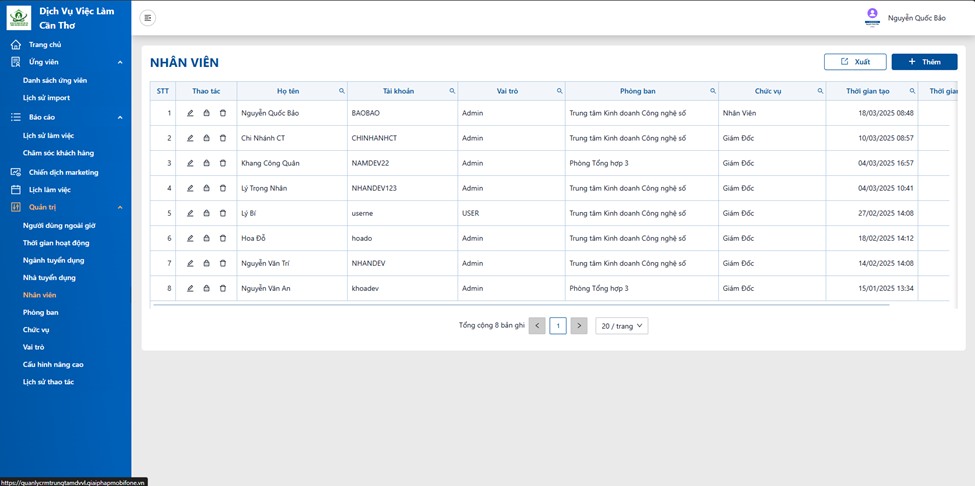Open Ngành tuyển dụng page
This screenshot has height=486, width=975.
click(x=53, y=260)
